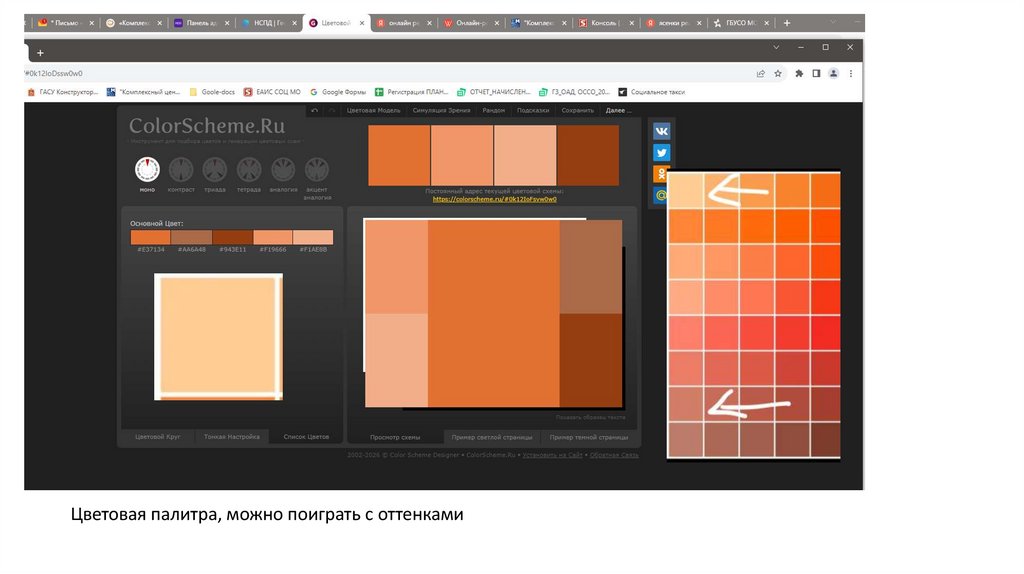Open the Регистрация ПЛАН... bookmark
1024x574 pixels.
411,92
